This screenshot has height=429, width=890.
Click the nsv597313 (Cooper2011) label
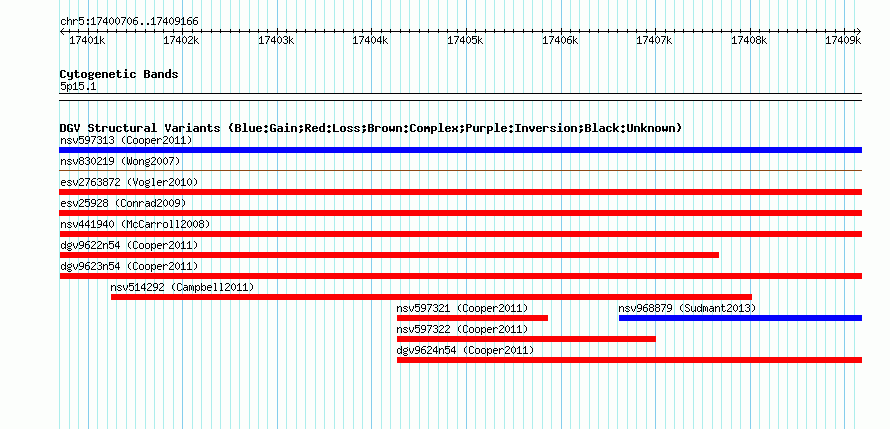click(x=126, y=140)
